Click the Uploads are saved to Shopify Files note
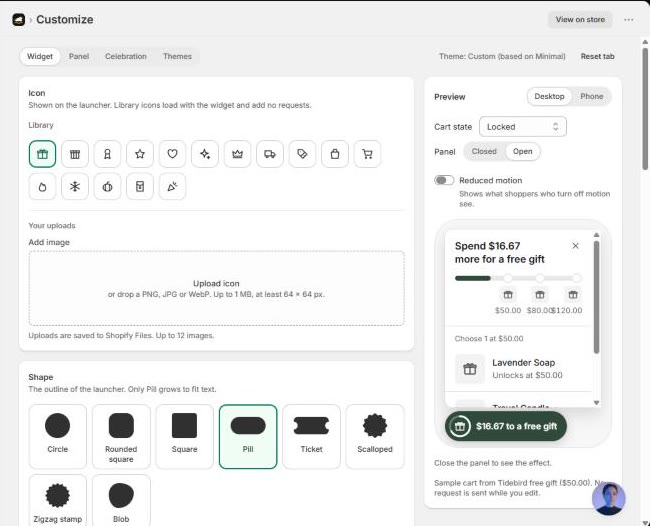Screen dimensions: 650x526 tap(121, 336)
